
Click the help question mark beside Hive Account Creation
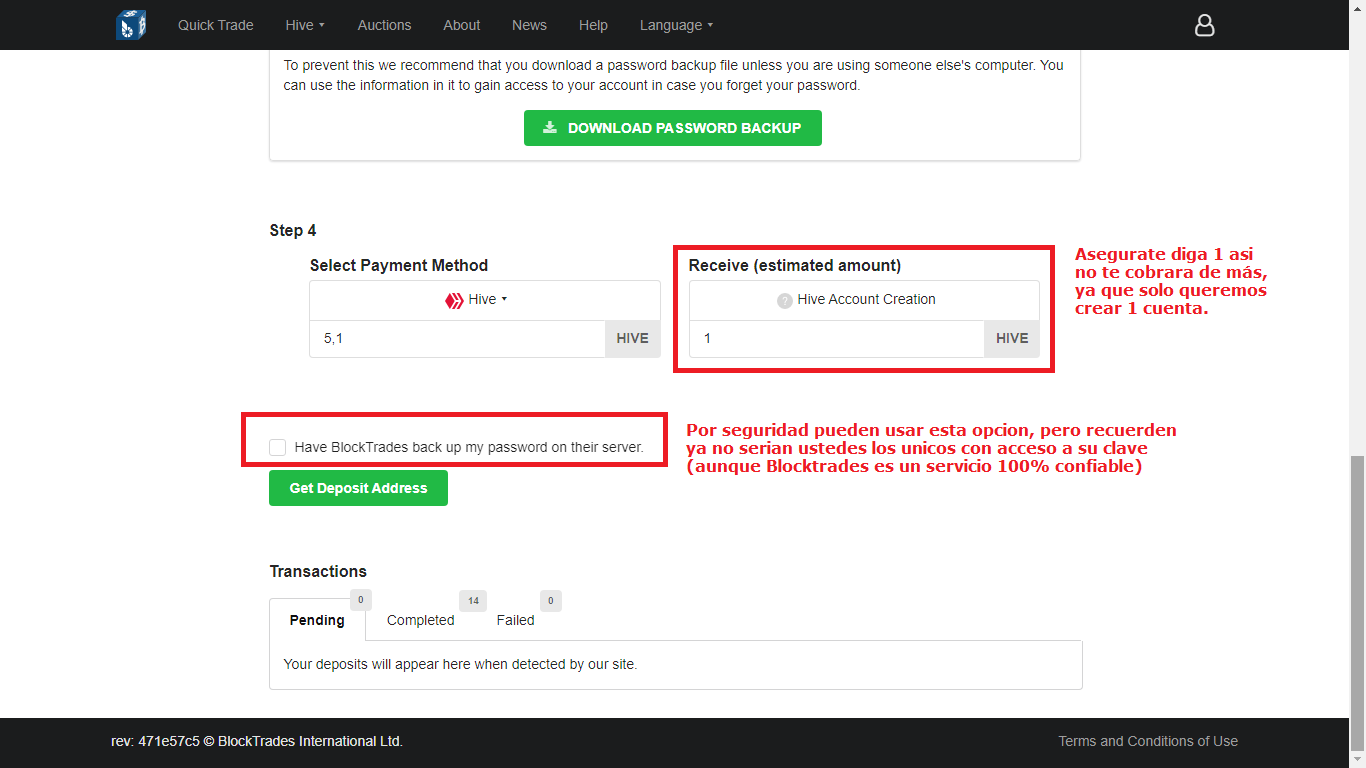[785, 300]
